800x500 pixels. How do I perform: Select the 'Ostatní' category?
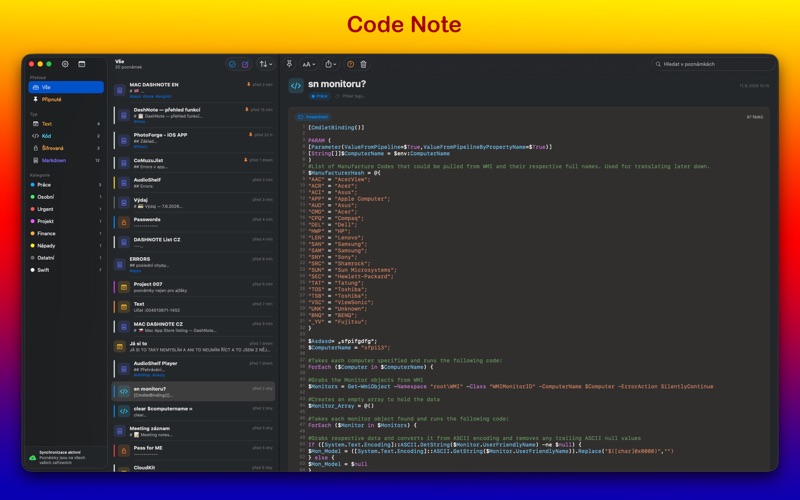(x=66, y=258)
